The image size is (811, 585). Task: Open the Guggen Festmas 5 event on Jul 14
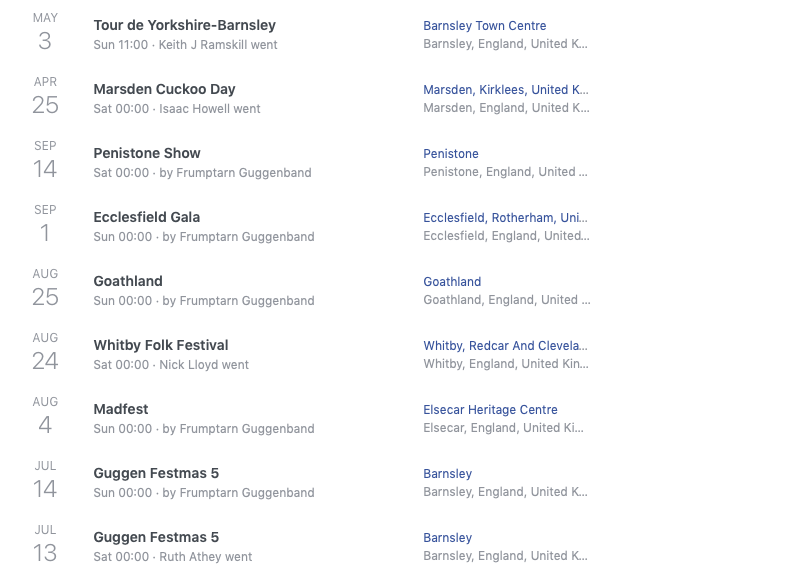coord(156,473)
